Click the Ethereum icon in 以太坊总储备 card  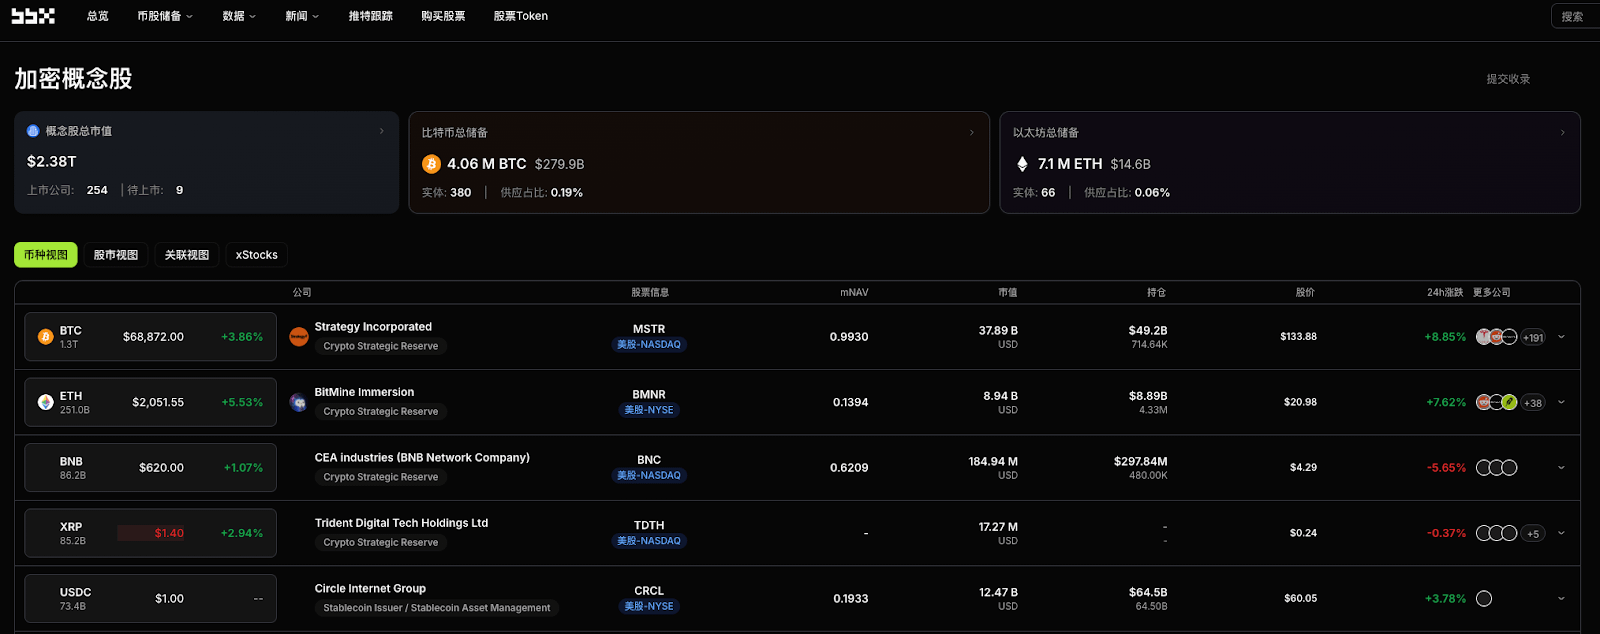pyautogui.click(x=1022, y=164)
